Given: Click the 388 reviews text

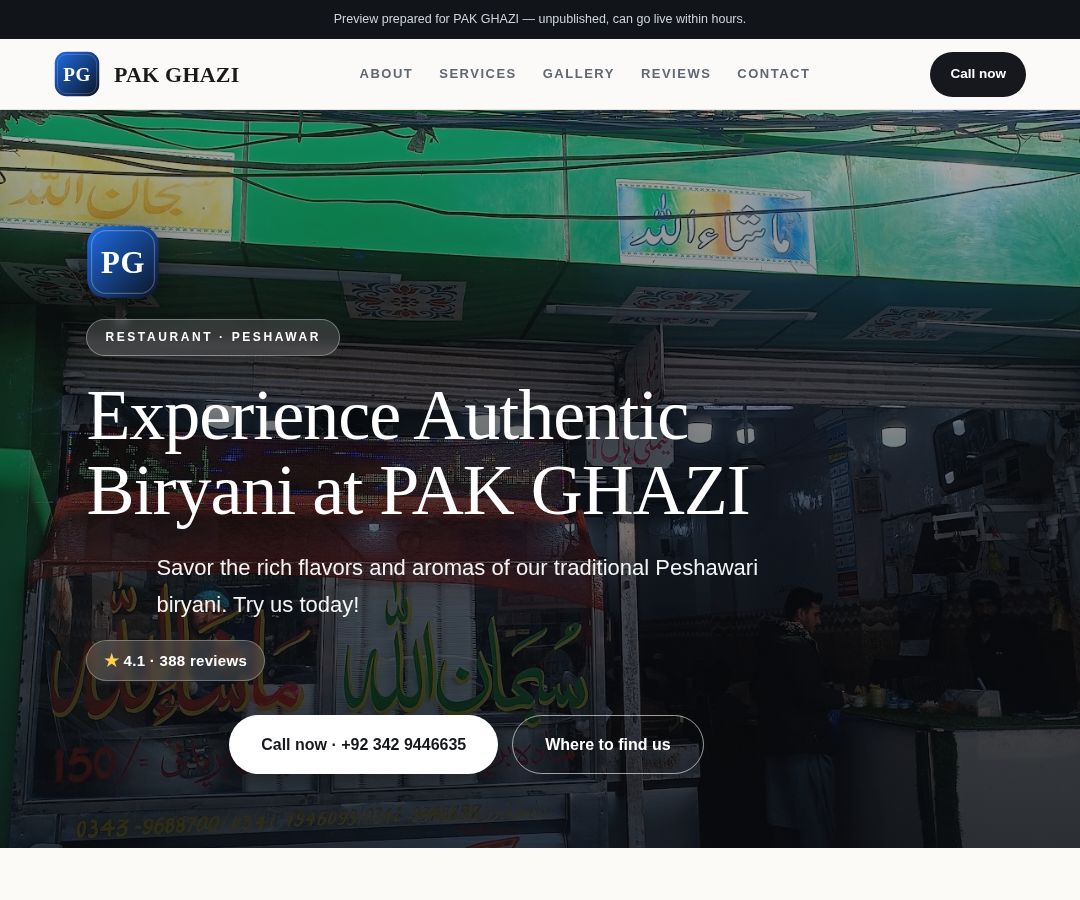Looking at the screenshot, I should click(x=202, y=661).
